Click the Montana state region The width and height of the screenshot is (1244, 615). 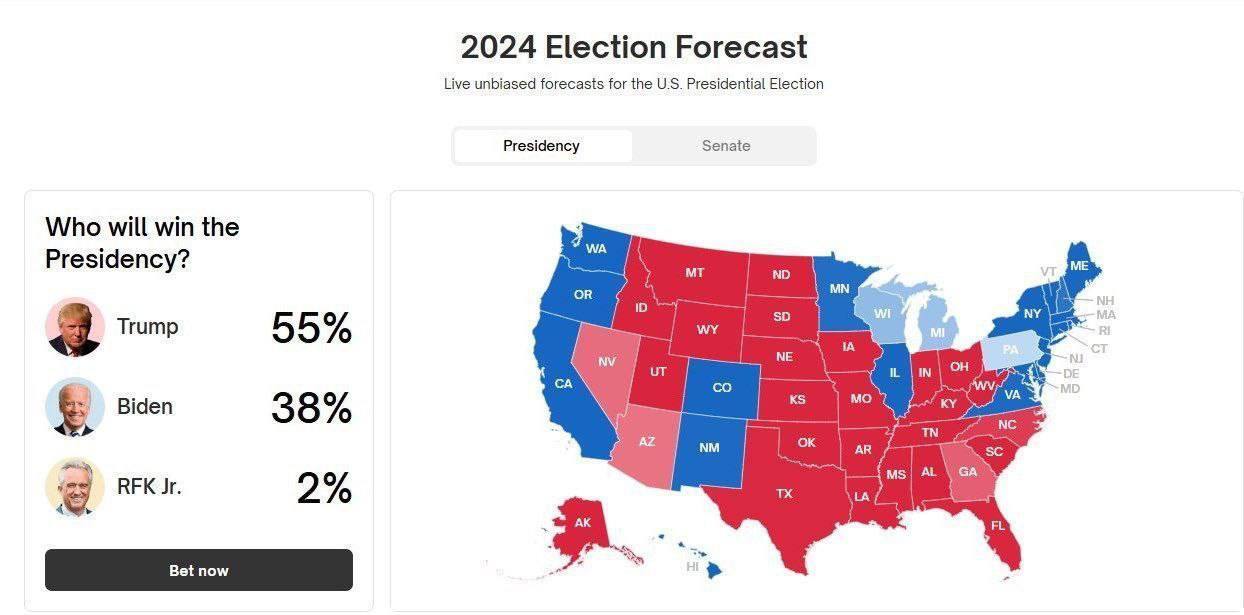coord(694,272)
